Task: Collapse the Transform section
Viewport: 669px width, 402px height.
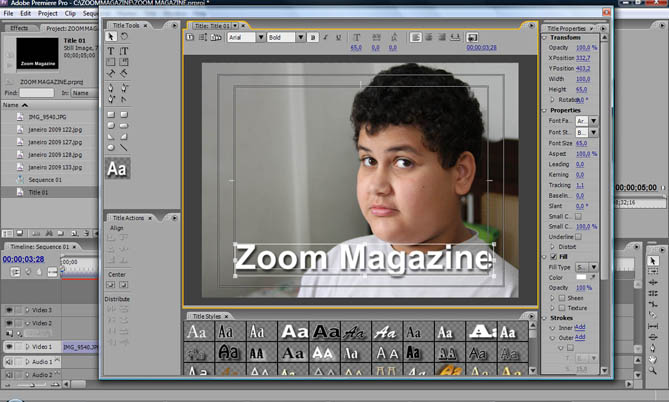Action: pos(545,38)
